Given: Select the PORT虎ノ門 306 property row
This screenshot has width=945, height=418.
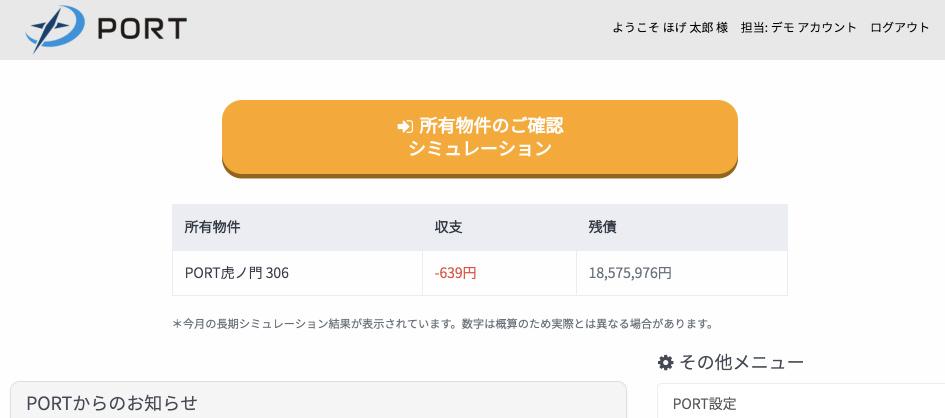Looking at the screenshot, I should pos(237,272).
